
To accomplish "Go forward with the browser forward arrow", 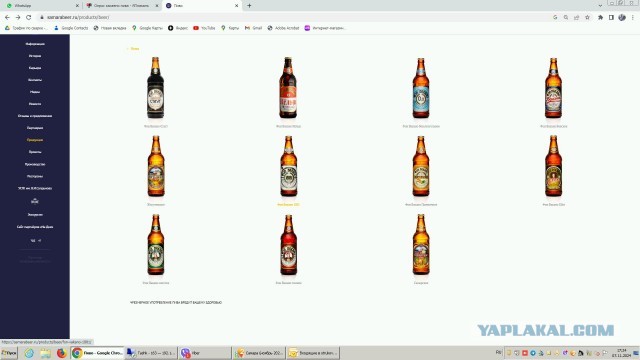I will click(x=18, y=17).
